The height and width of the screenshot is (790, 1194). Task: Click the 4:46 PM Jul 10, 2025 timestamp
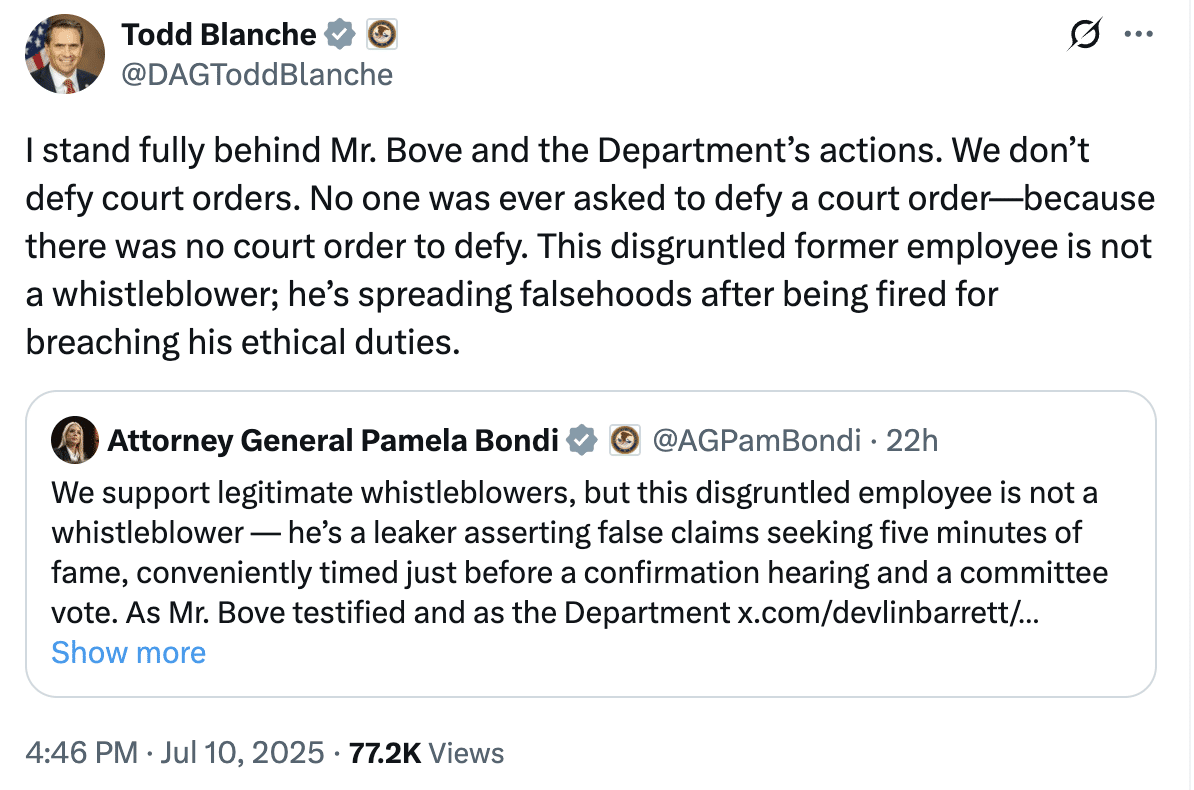coord(175,753)
